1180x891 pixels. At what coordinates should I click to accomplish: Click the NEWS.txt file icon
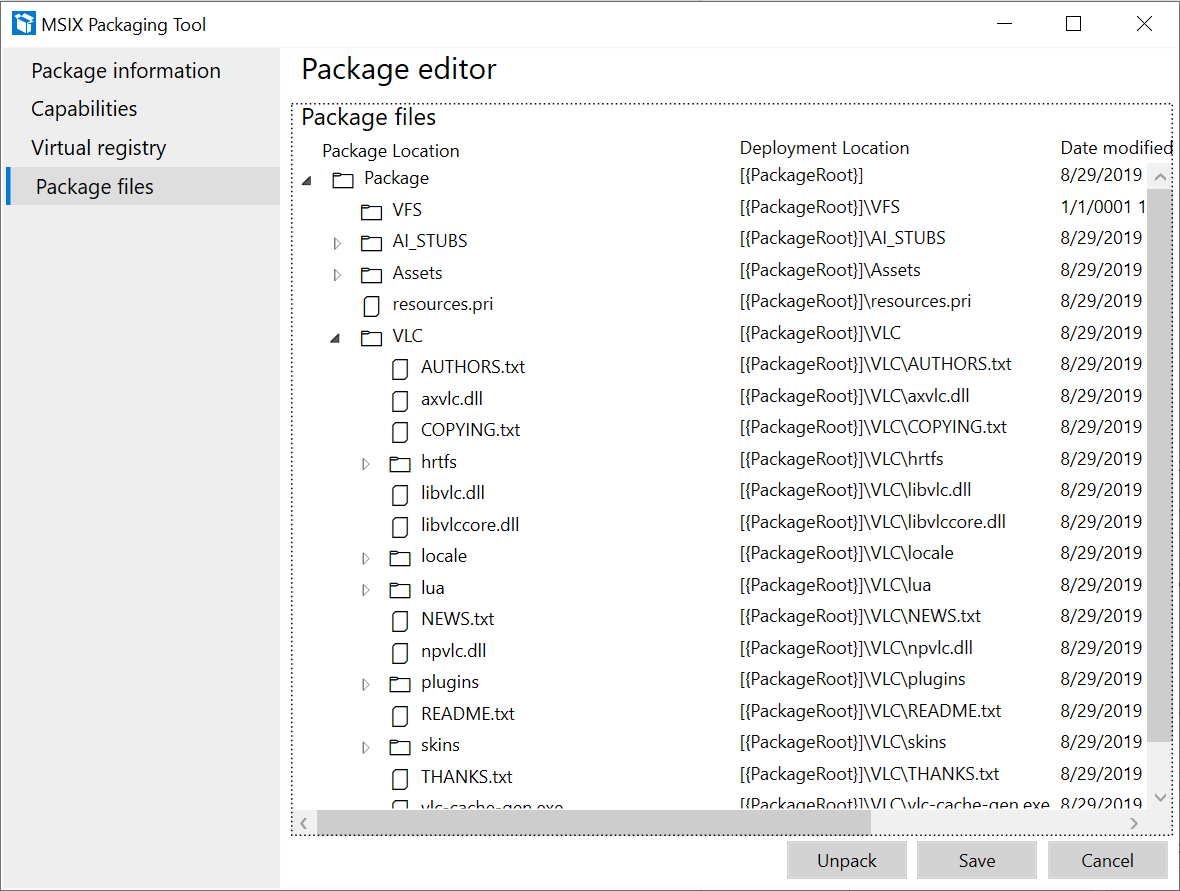(400, 621)
